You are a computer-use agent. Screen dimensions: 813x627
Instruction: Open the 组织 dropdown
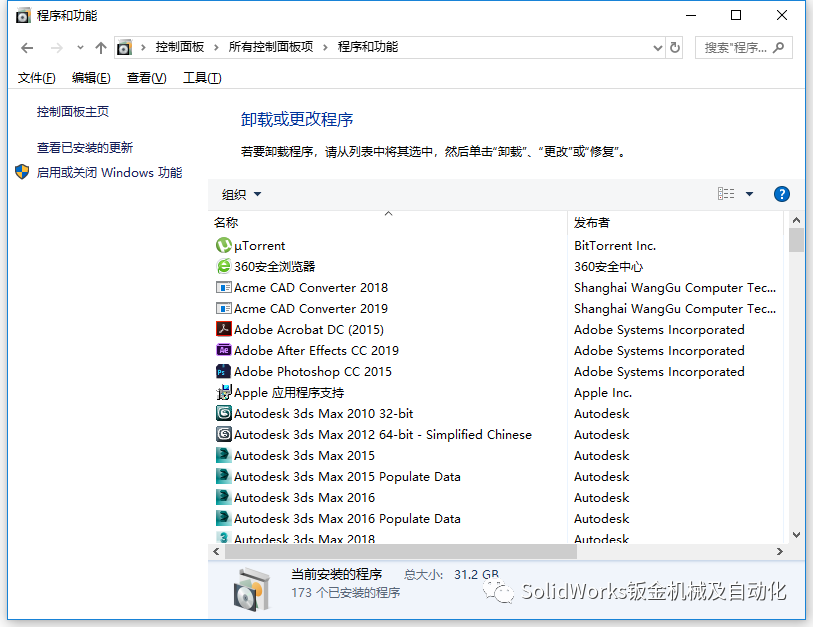click(x=241, y=194)
